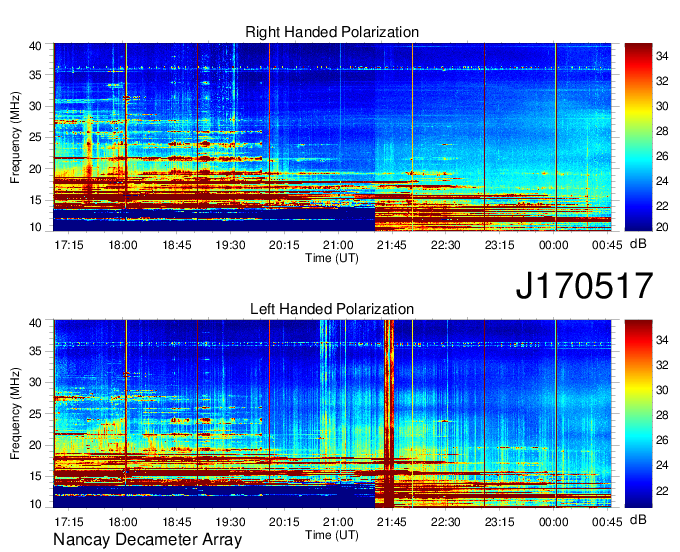Click "23:15" time tick on Right Handed plot
The height and width of the screenshot is (552, 680).
(499, 245)
